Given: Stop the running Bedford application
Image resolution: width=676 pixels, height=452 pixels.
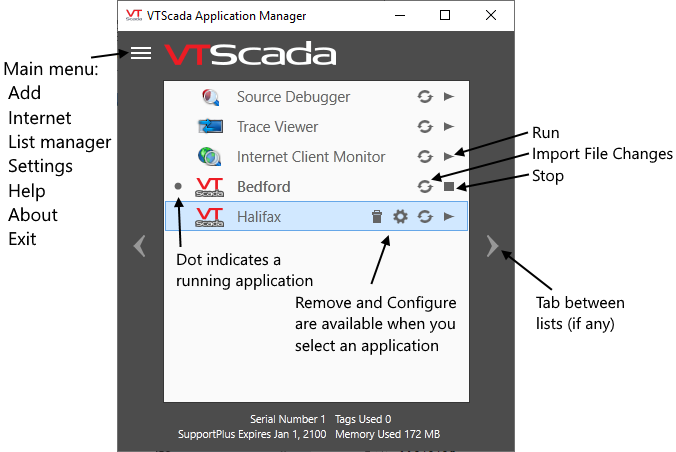Looking at the screenshot, I should (x=449, y=186).
